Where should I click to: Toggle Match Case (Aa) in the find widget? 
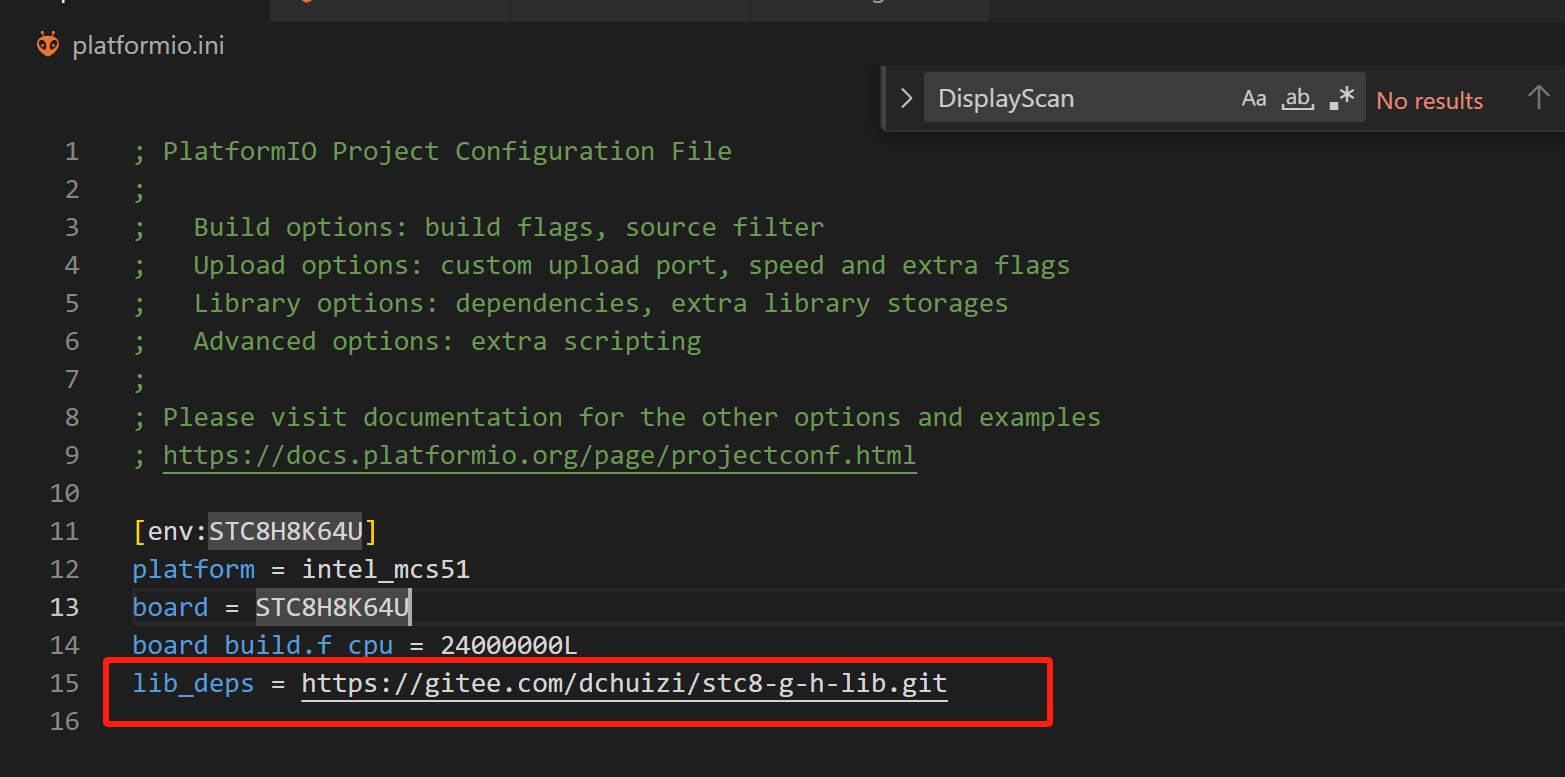(1253, 98)
